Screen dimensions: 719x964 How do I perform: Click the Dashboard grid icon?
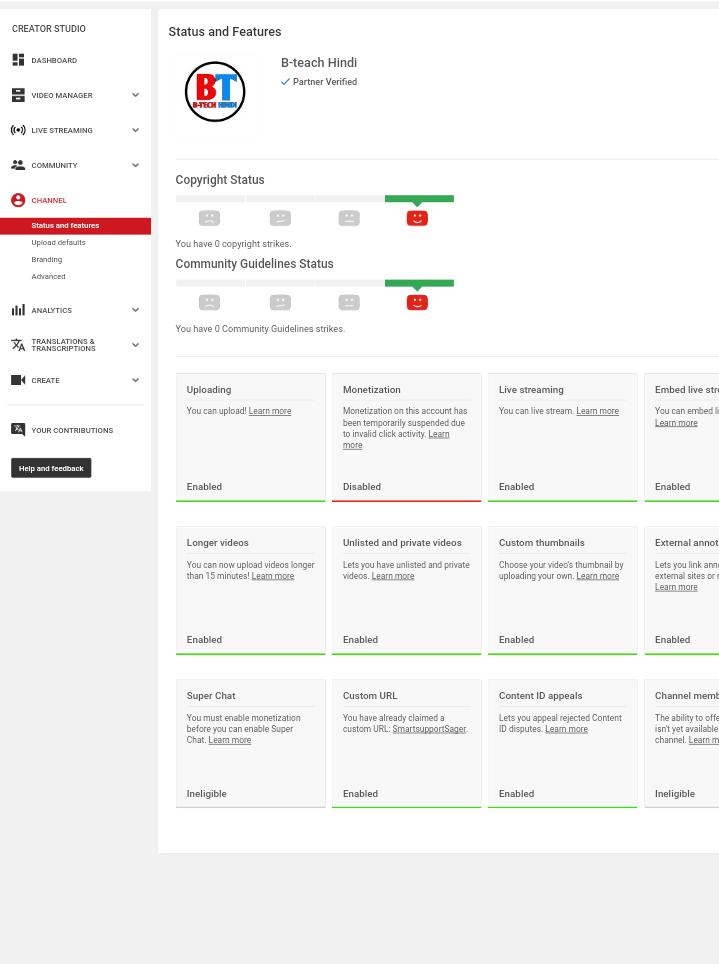[x=18, y=60]
